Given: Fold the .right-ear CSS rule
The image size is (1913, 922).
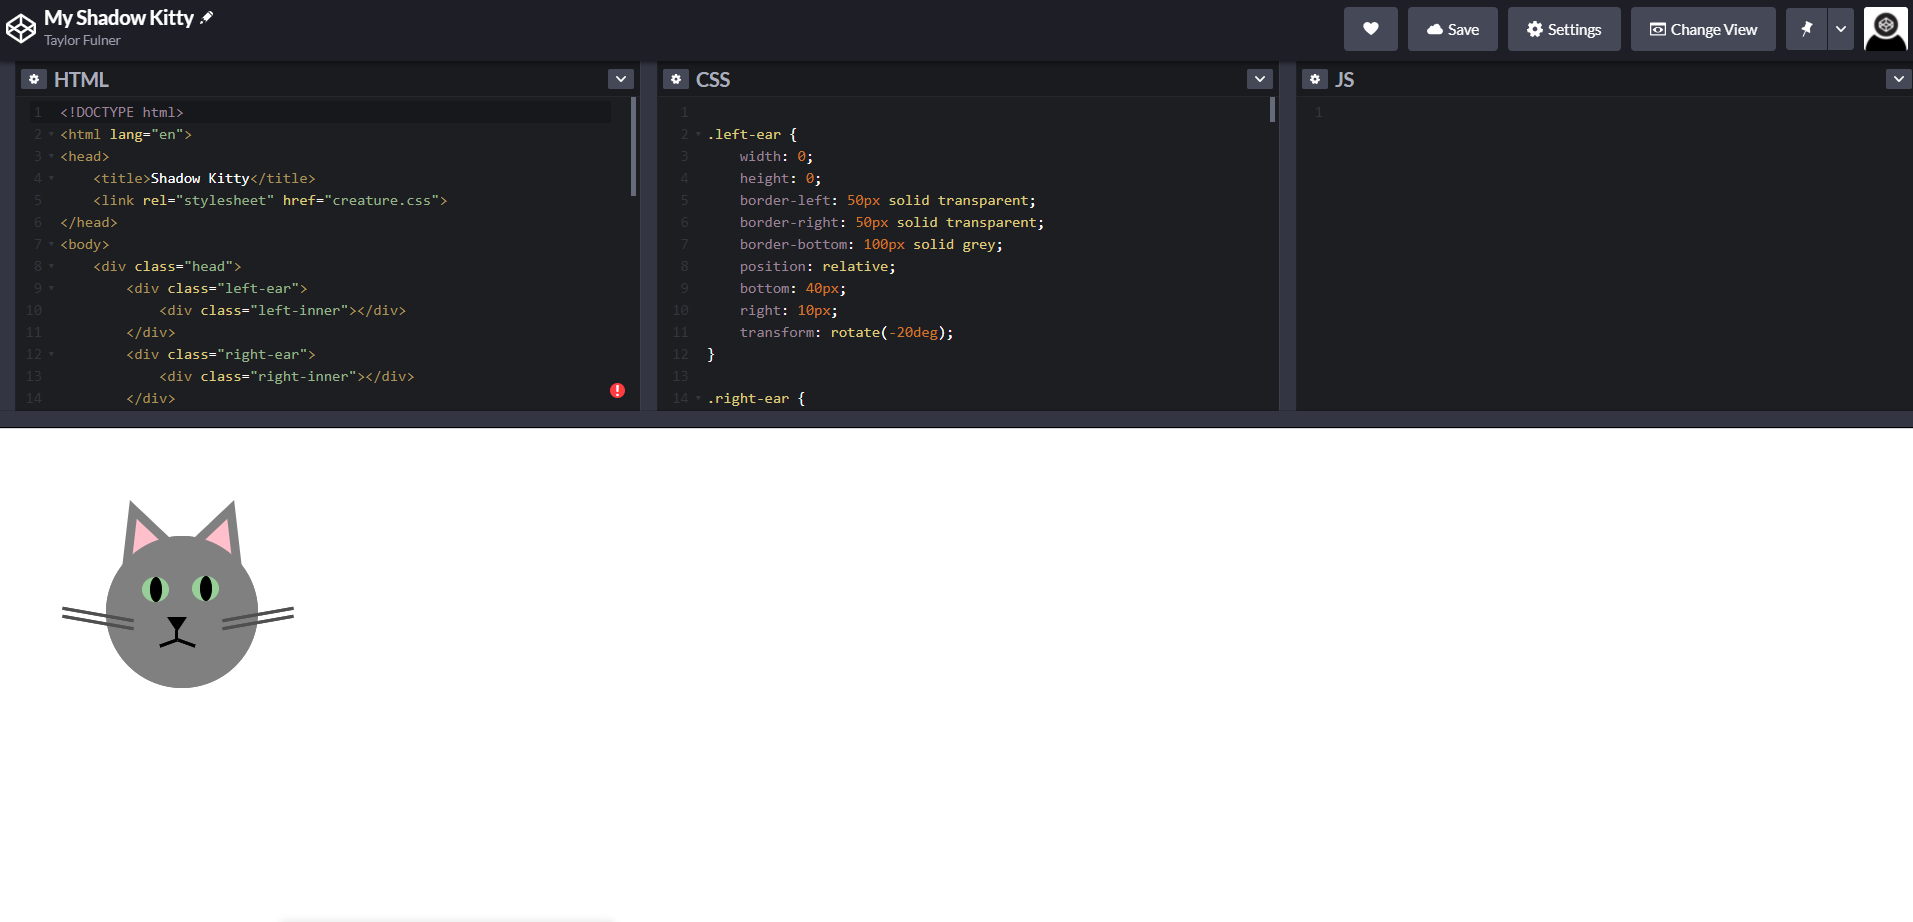Looking at the screenshot, I should [x=698, y=398].
